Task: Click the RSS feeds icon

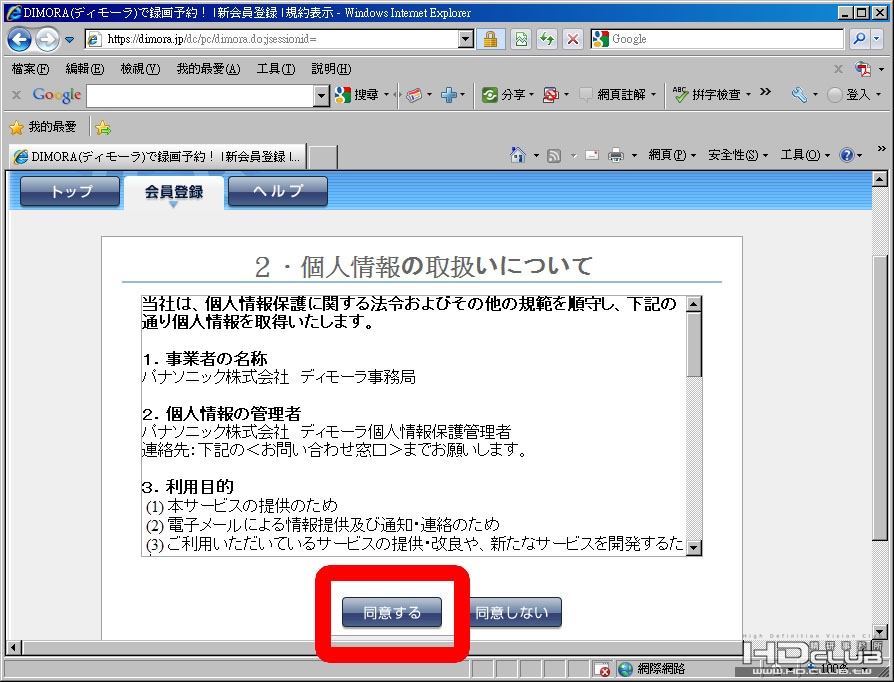Action: click(x=554, y=155)
